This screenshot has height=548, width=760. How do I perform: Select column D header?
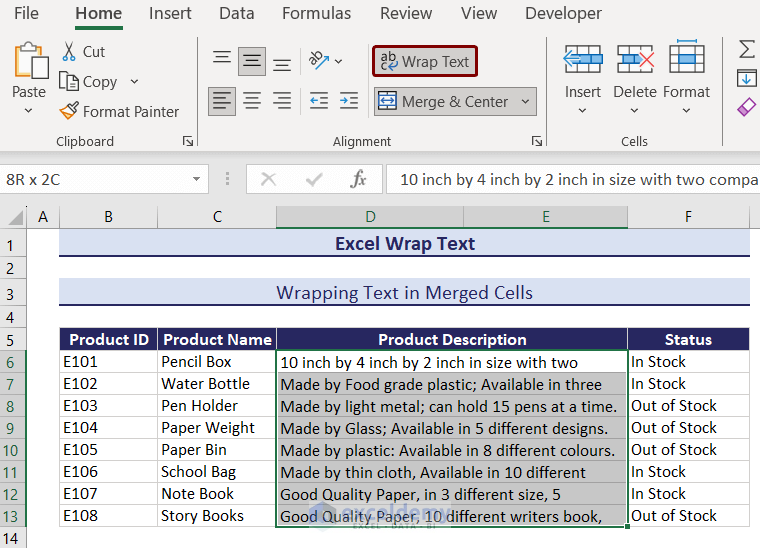tap(370, 217)
